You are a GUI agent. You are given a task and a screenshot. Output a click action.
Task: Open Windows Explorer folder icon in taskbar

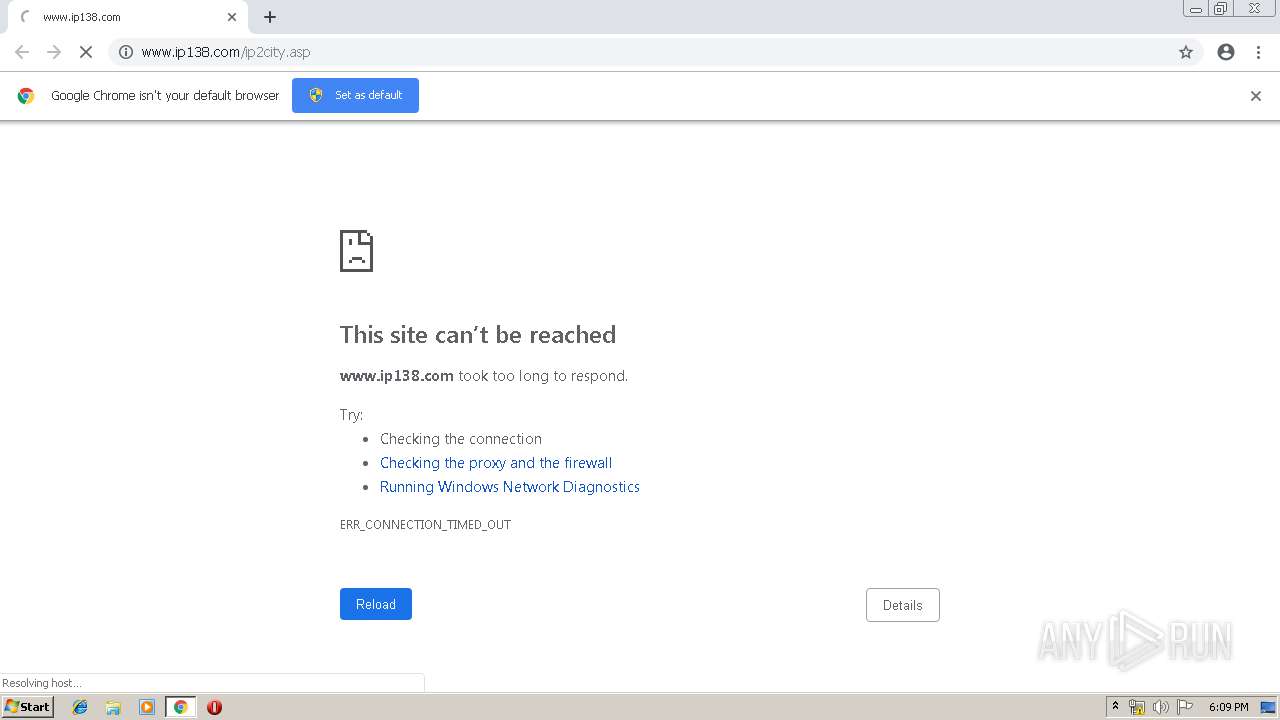tap(113, 707)
